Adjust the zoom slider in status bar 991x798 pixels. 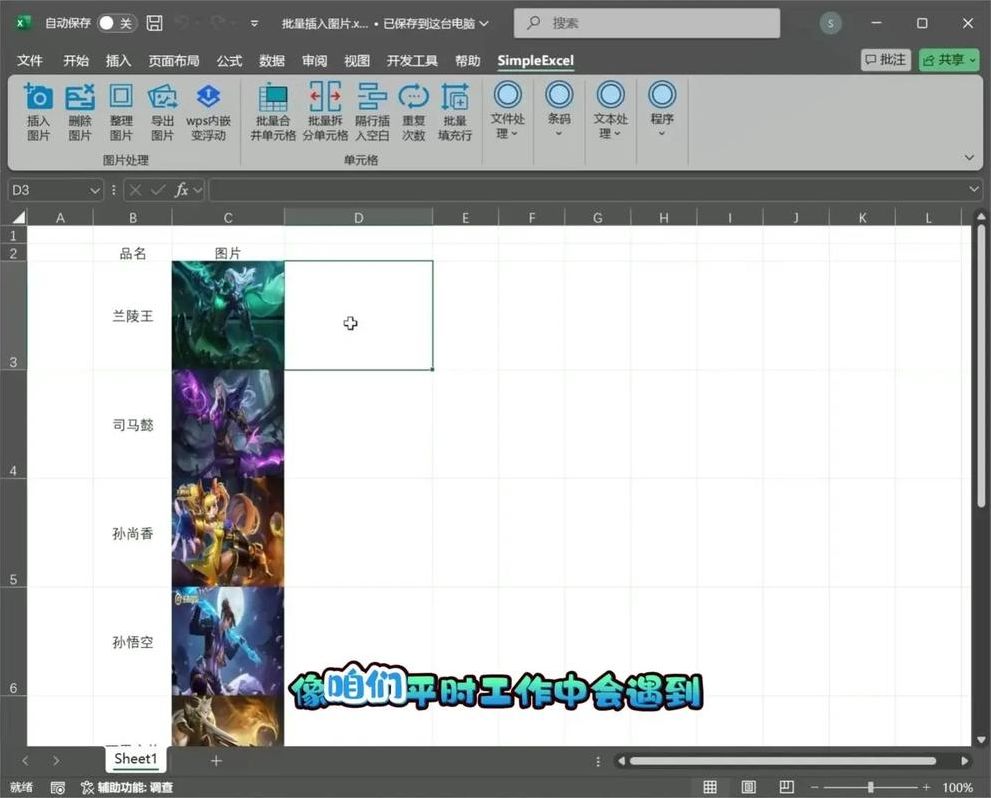(870, 788)
